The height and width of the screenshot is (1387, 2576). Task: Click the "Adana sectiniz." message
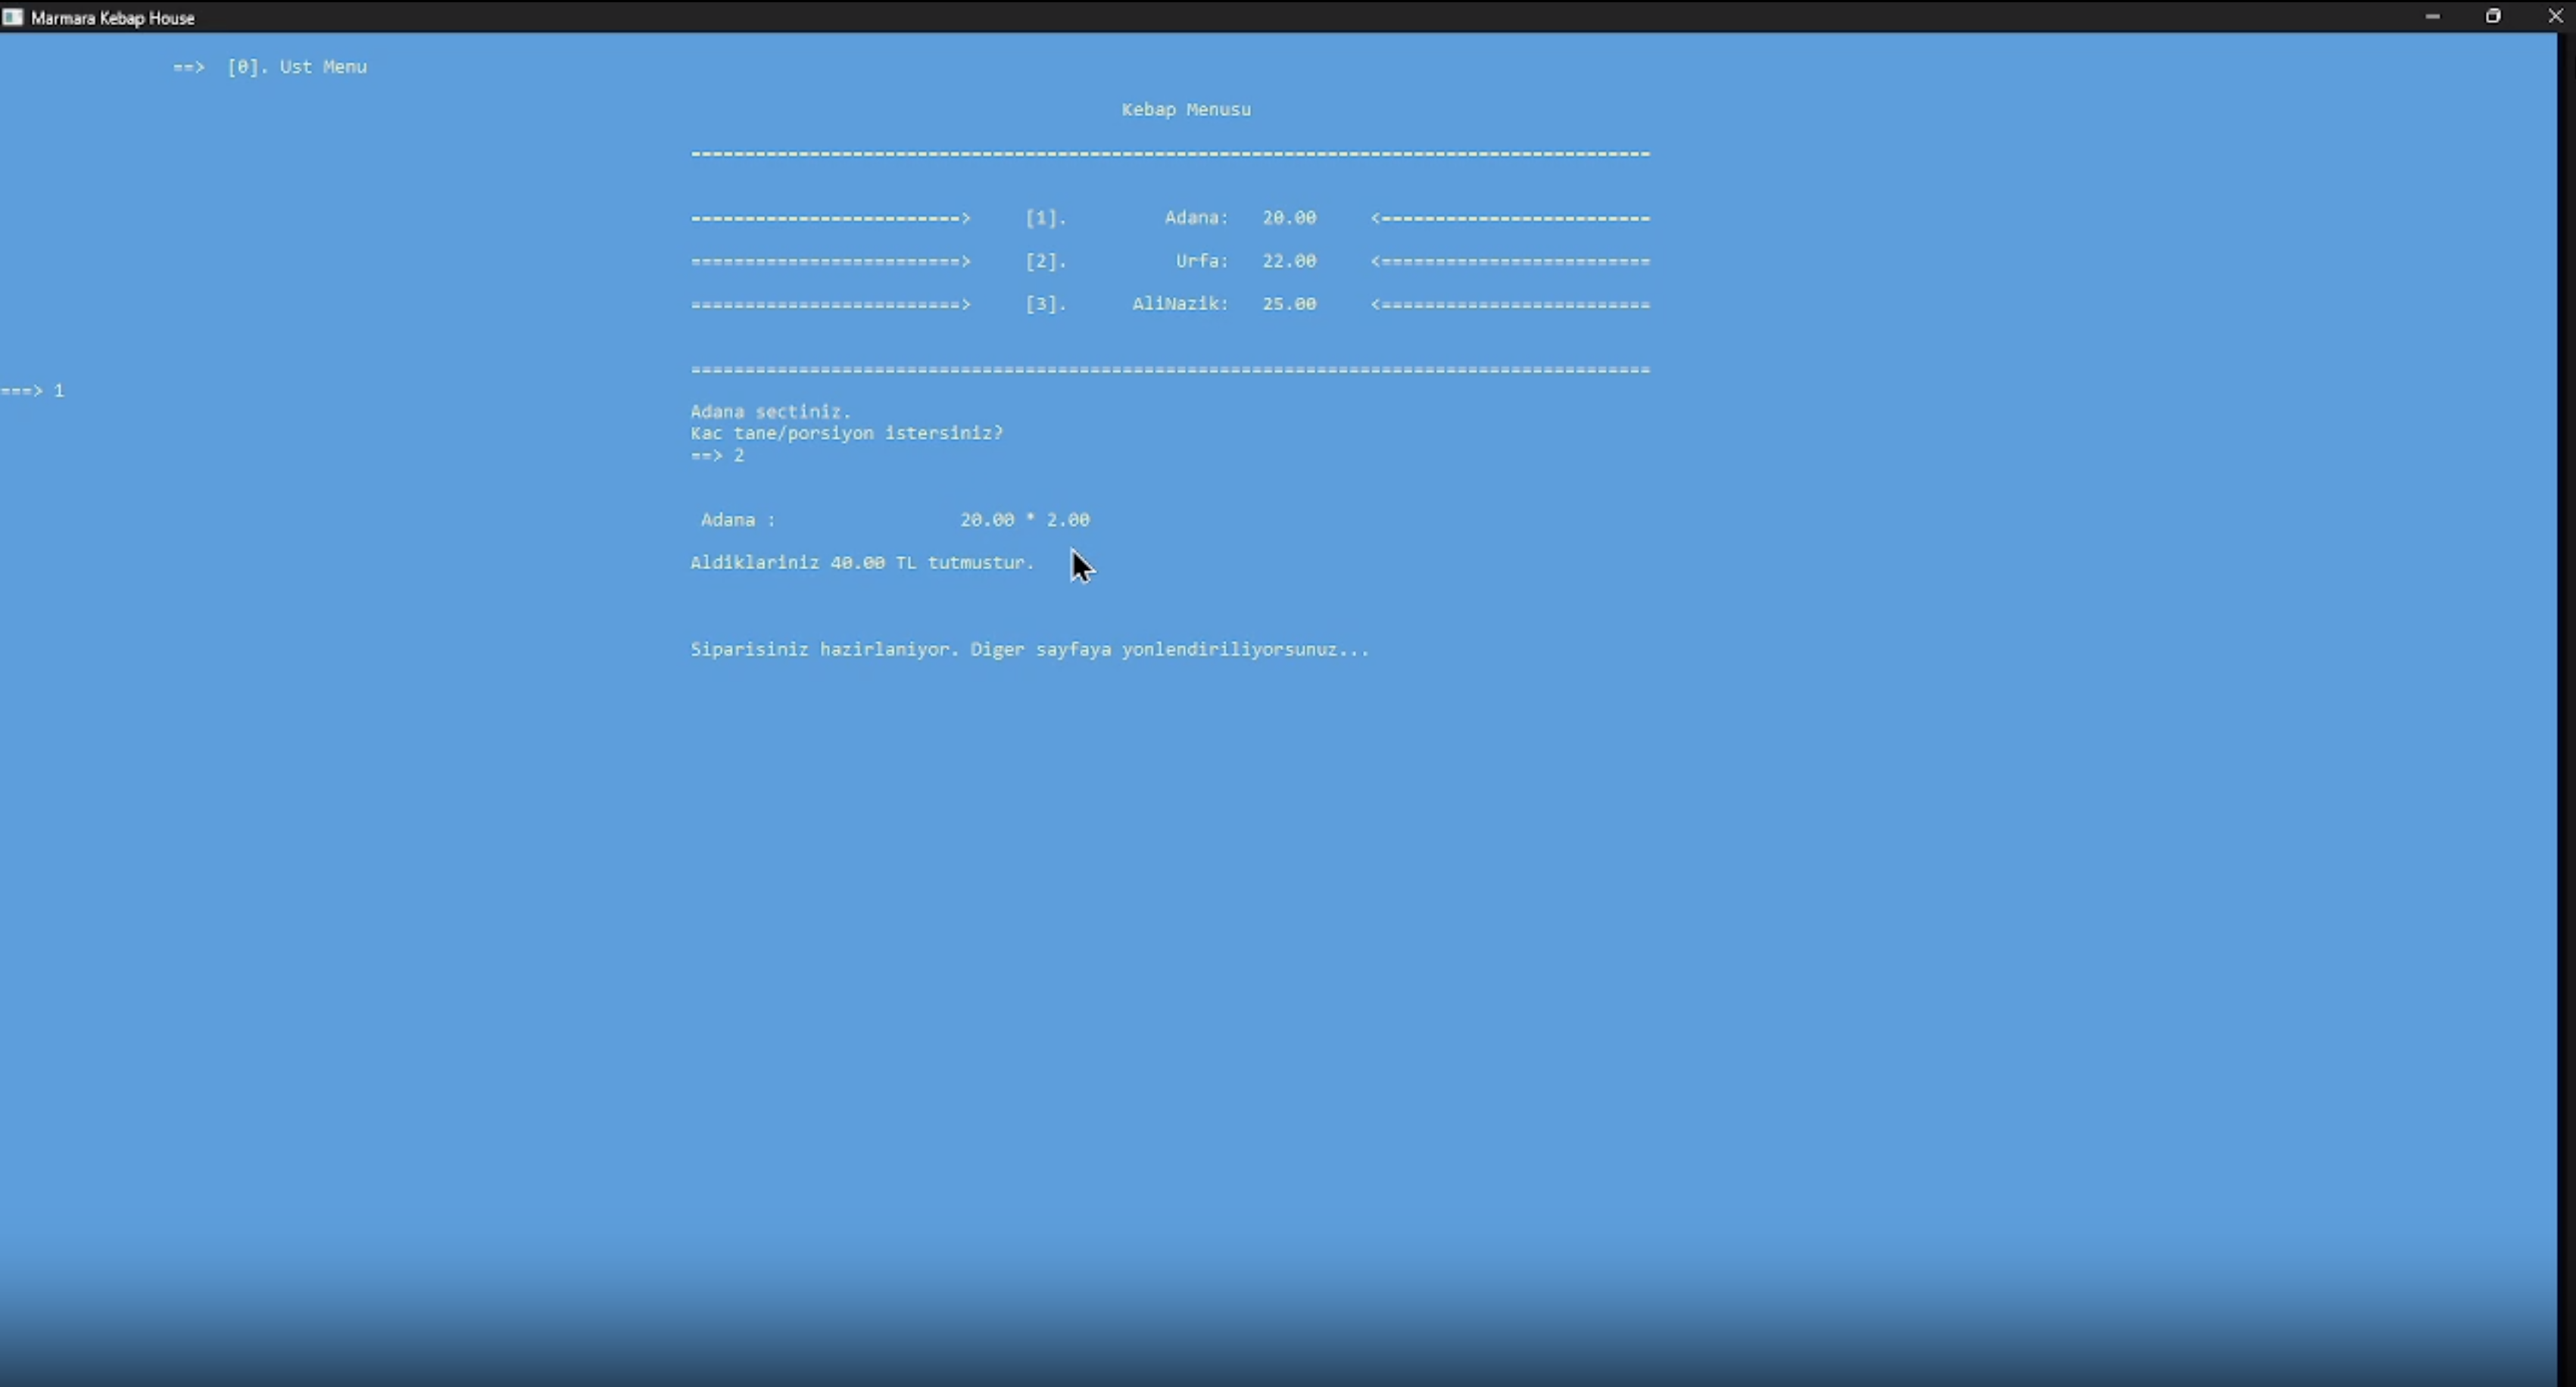771,412
